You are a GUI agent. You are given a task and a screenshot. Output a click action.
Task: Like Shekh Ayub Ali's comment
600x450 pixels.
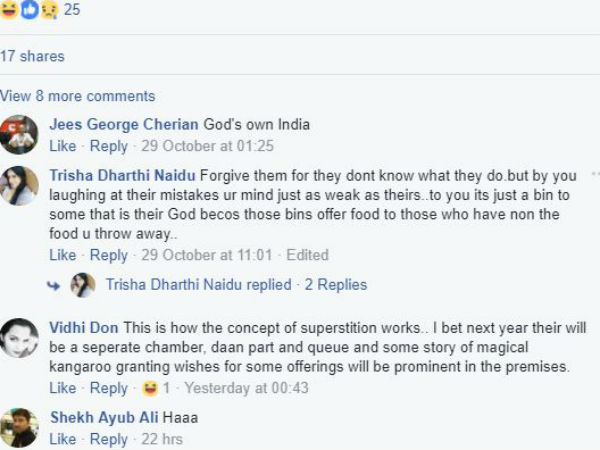(x=62, y=439)
